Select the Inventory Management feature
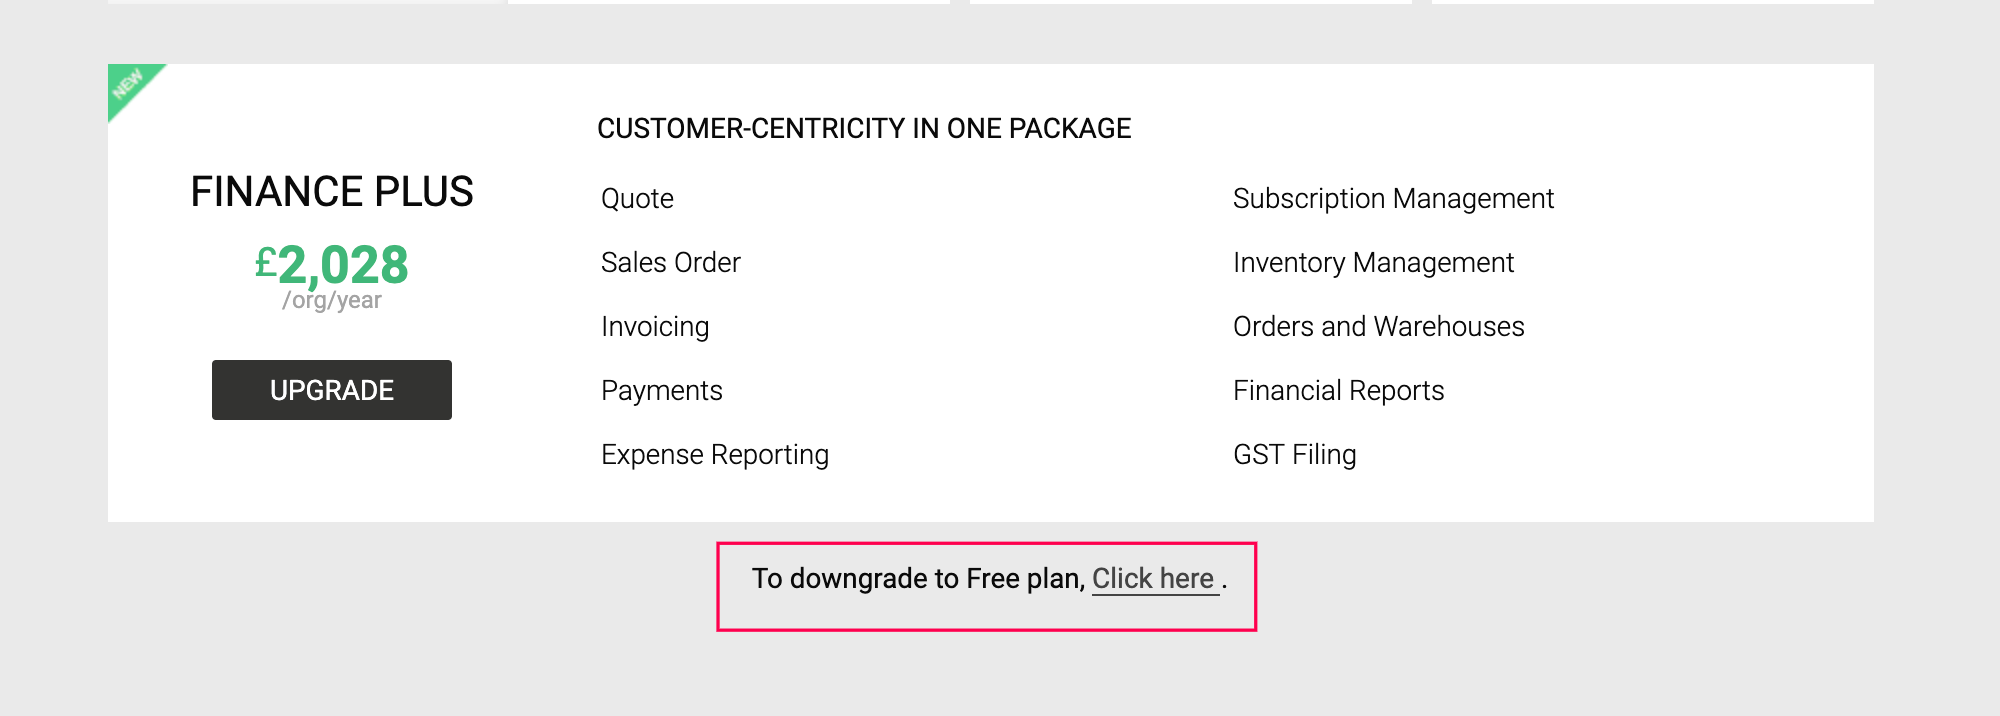2000x716 pixels. click(1373, 263)
